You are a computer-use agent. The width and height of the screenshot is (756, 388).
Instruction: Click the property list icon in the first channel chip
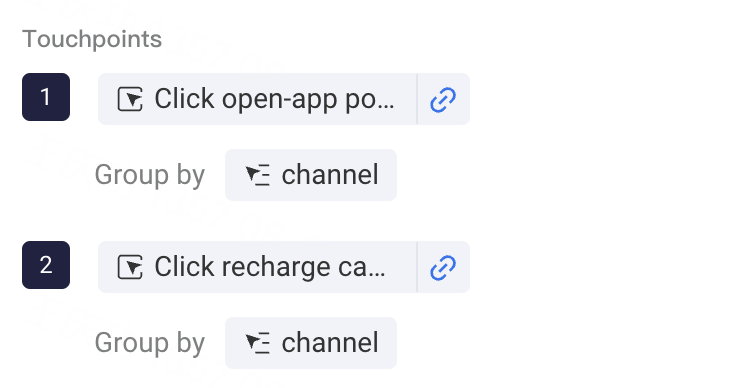(257, 175)
